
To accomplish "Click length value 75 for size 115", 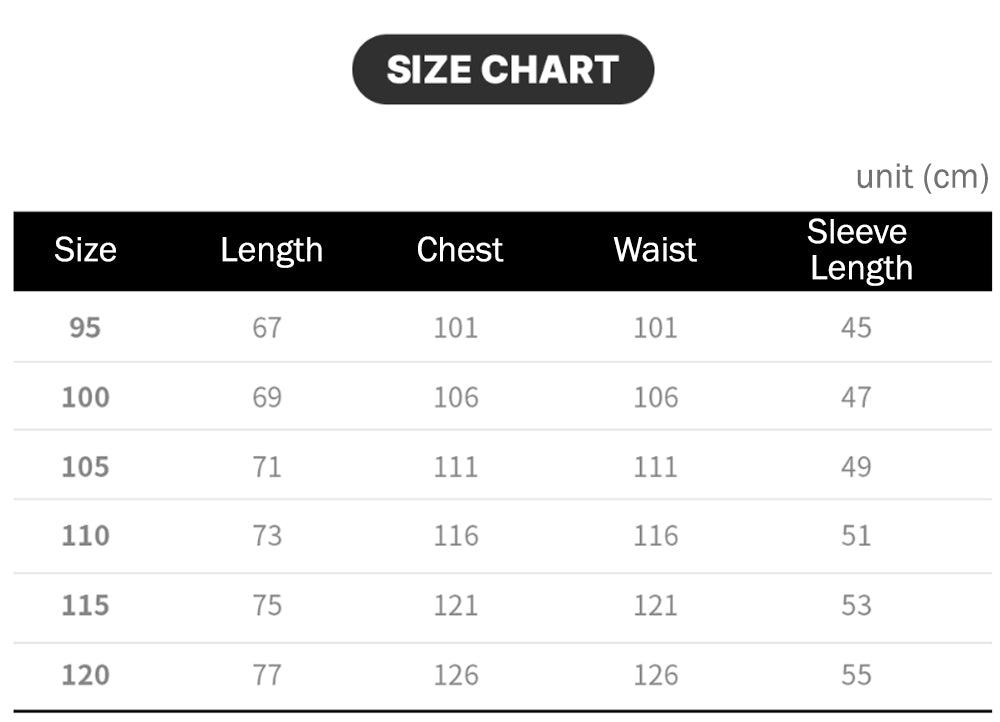I will 267,605.
